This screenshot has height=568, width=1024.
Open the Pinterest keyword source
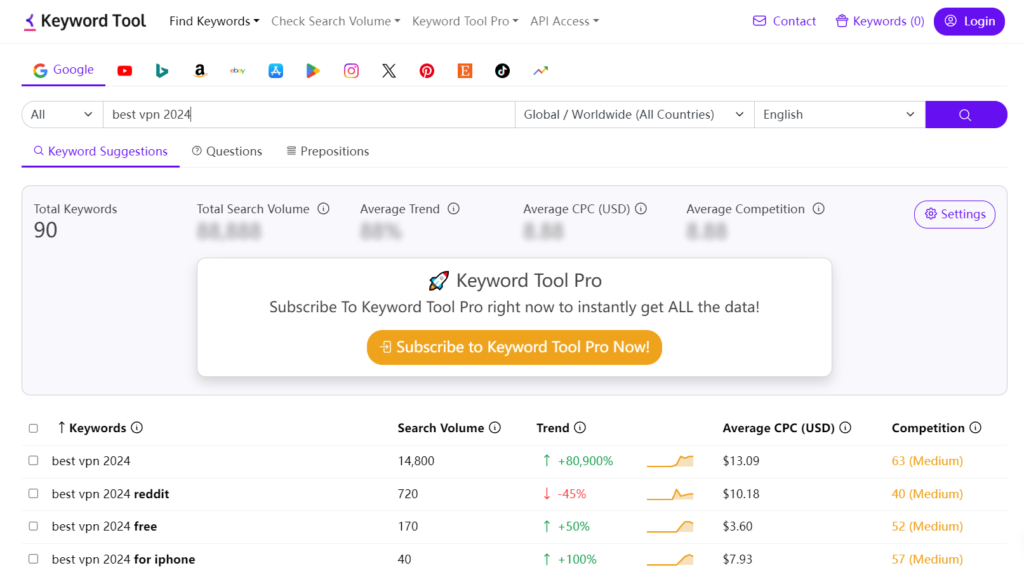point(427,71)
